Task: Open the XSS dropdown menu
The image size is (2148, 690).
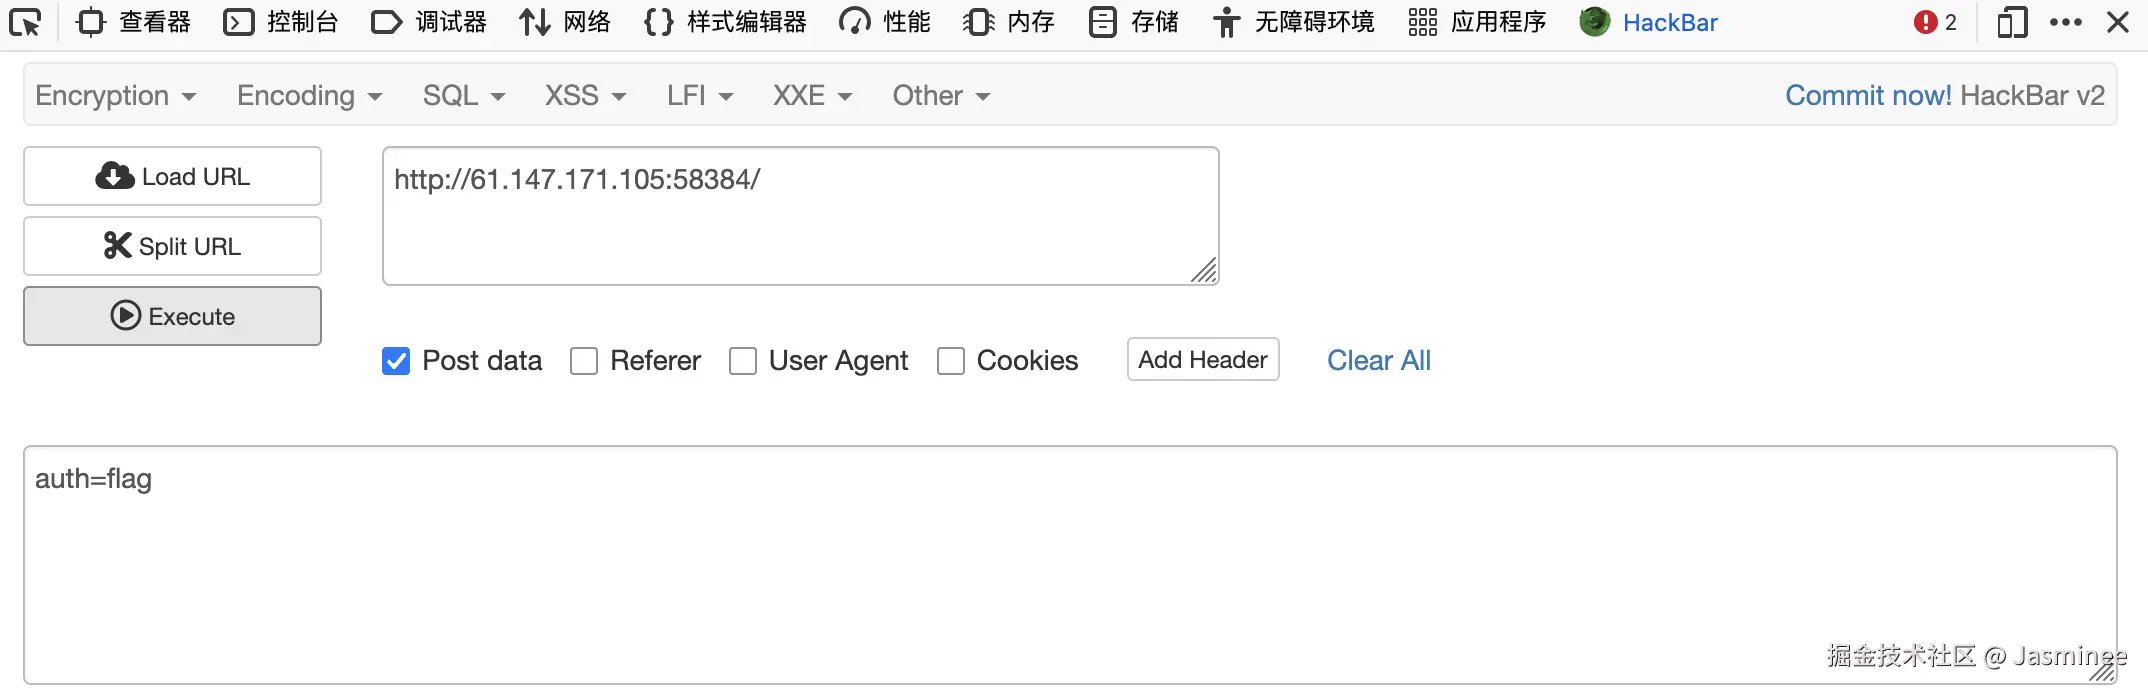Action: 585,95
